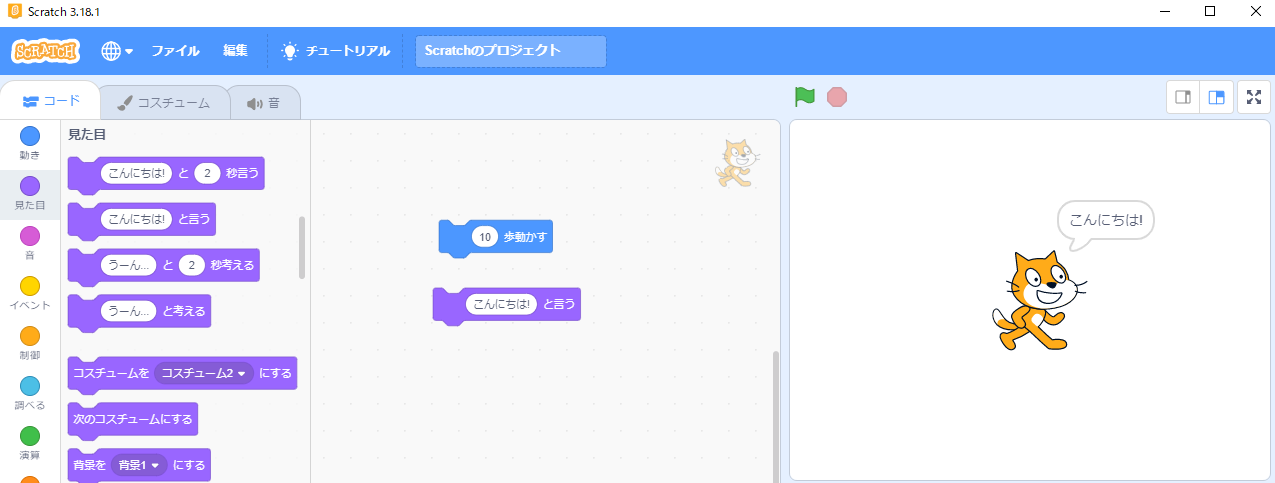Open the ファイル menu
Screen dimensions: 1275x483
[x=175, y=51]
